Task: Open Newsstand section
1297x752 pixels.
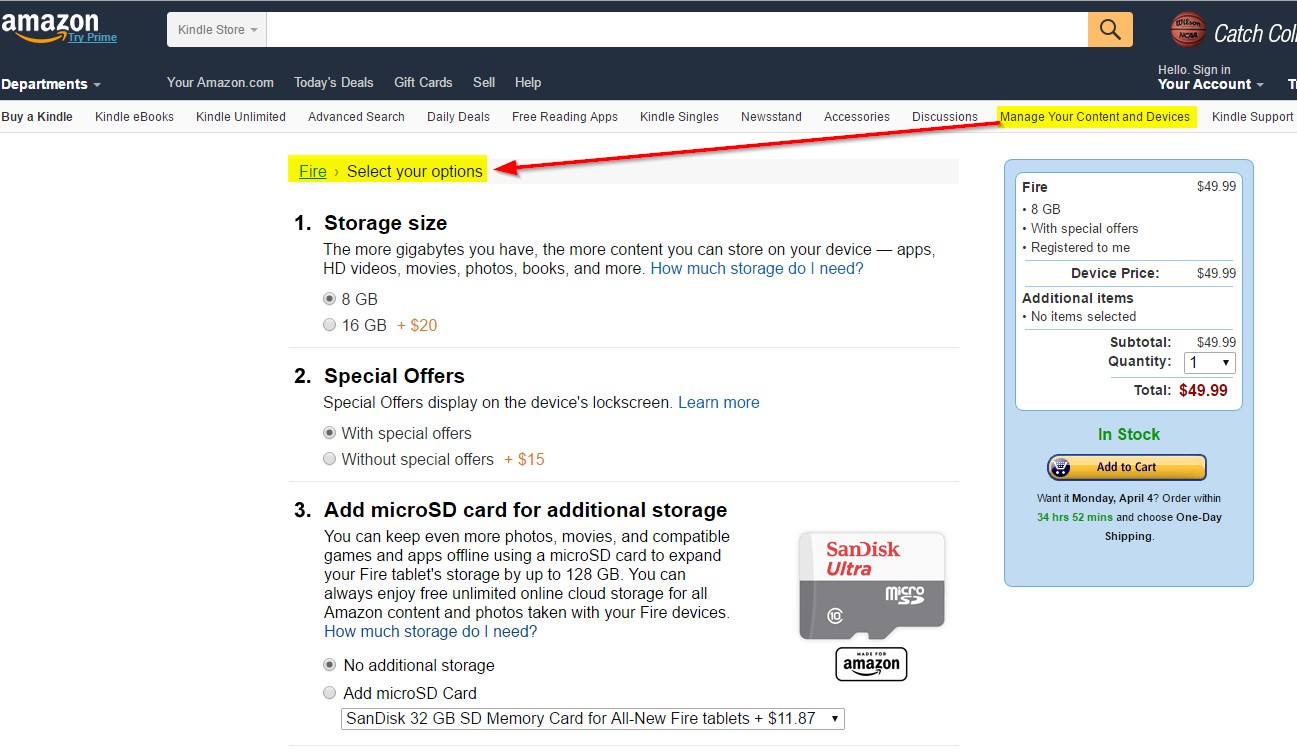Action: pos(771,117)
